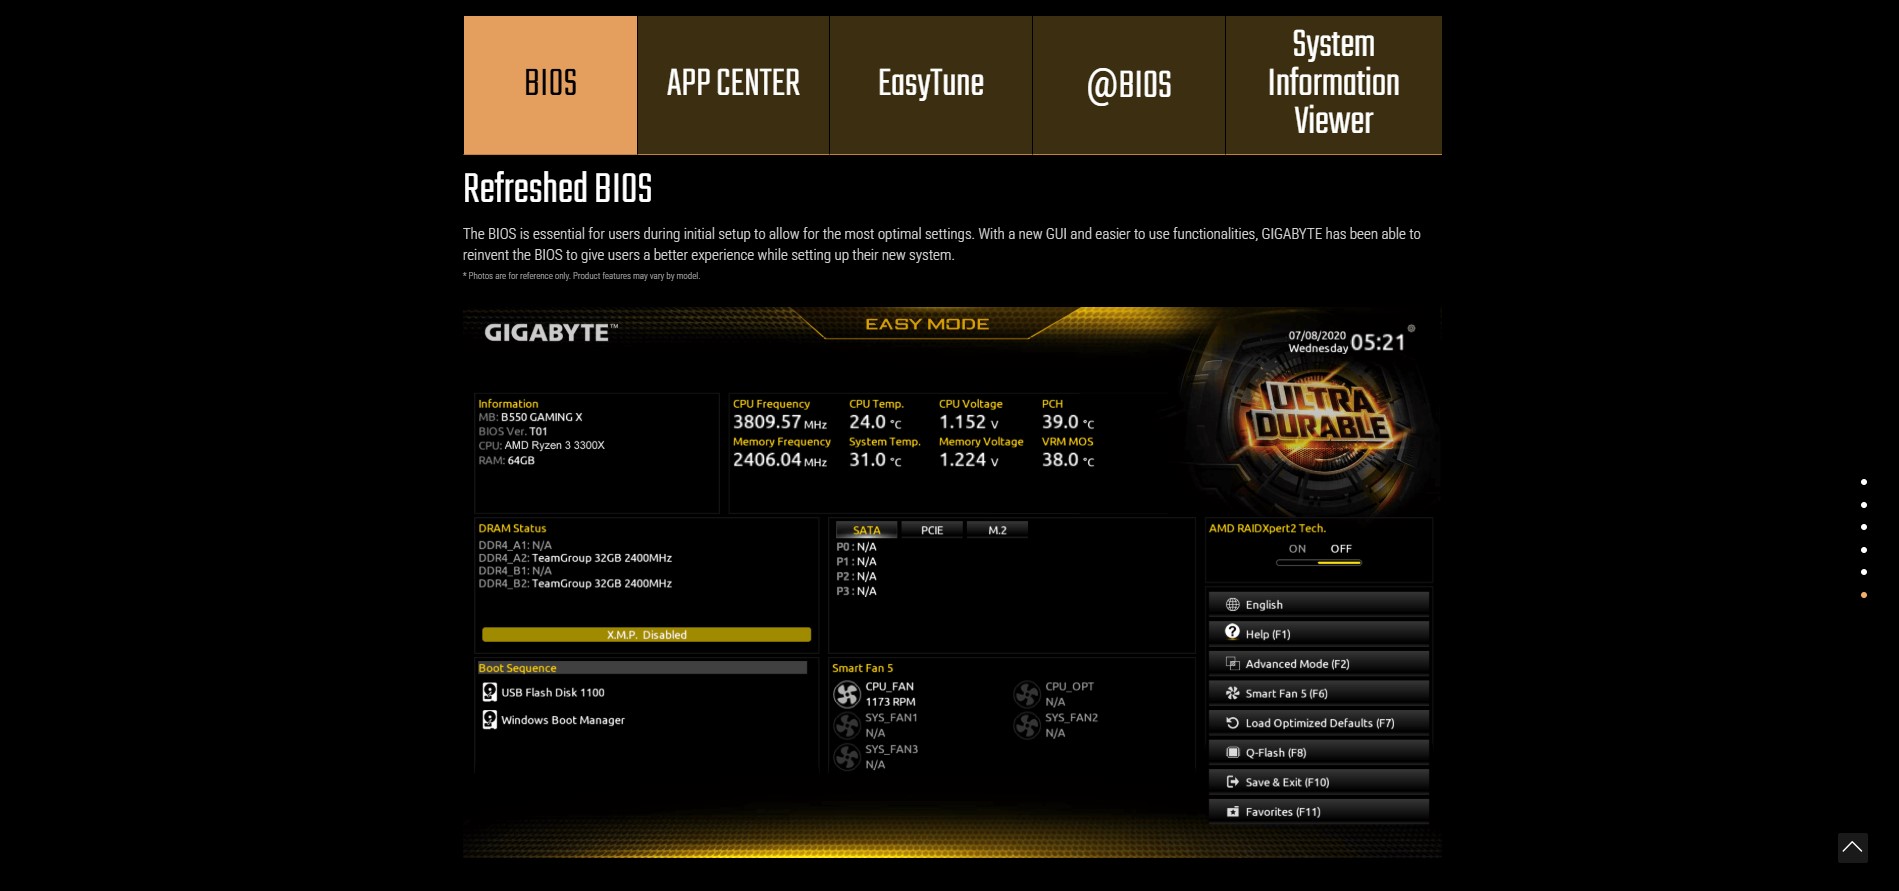Switch to the PCIE tab
Image resolution: width=1899 pixels, height=891 pixels.
click(932, 530)
